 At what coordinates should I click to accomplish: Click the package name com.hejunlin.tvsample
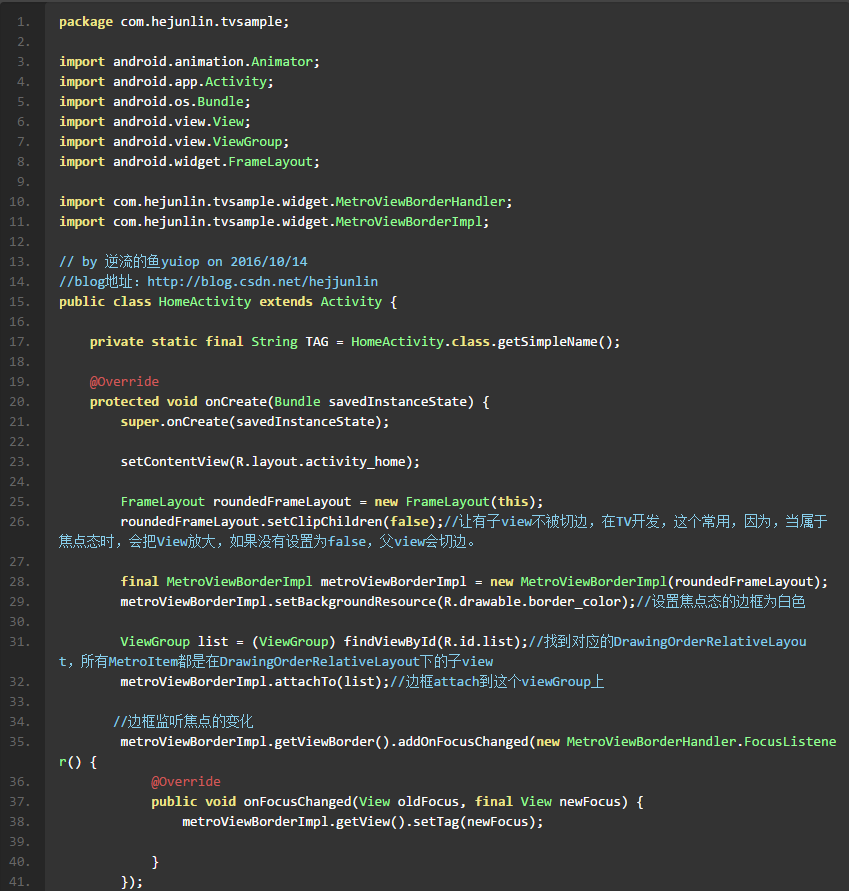coord(201,22)
